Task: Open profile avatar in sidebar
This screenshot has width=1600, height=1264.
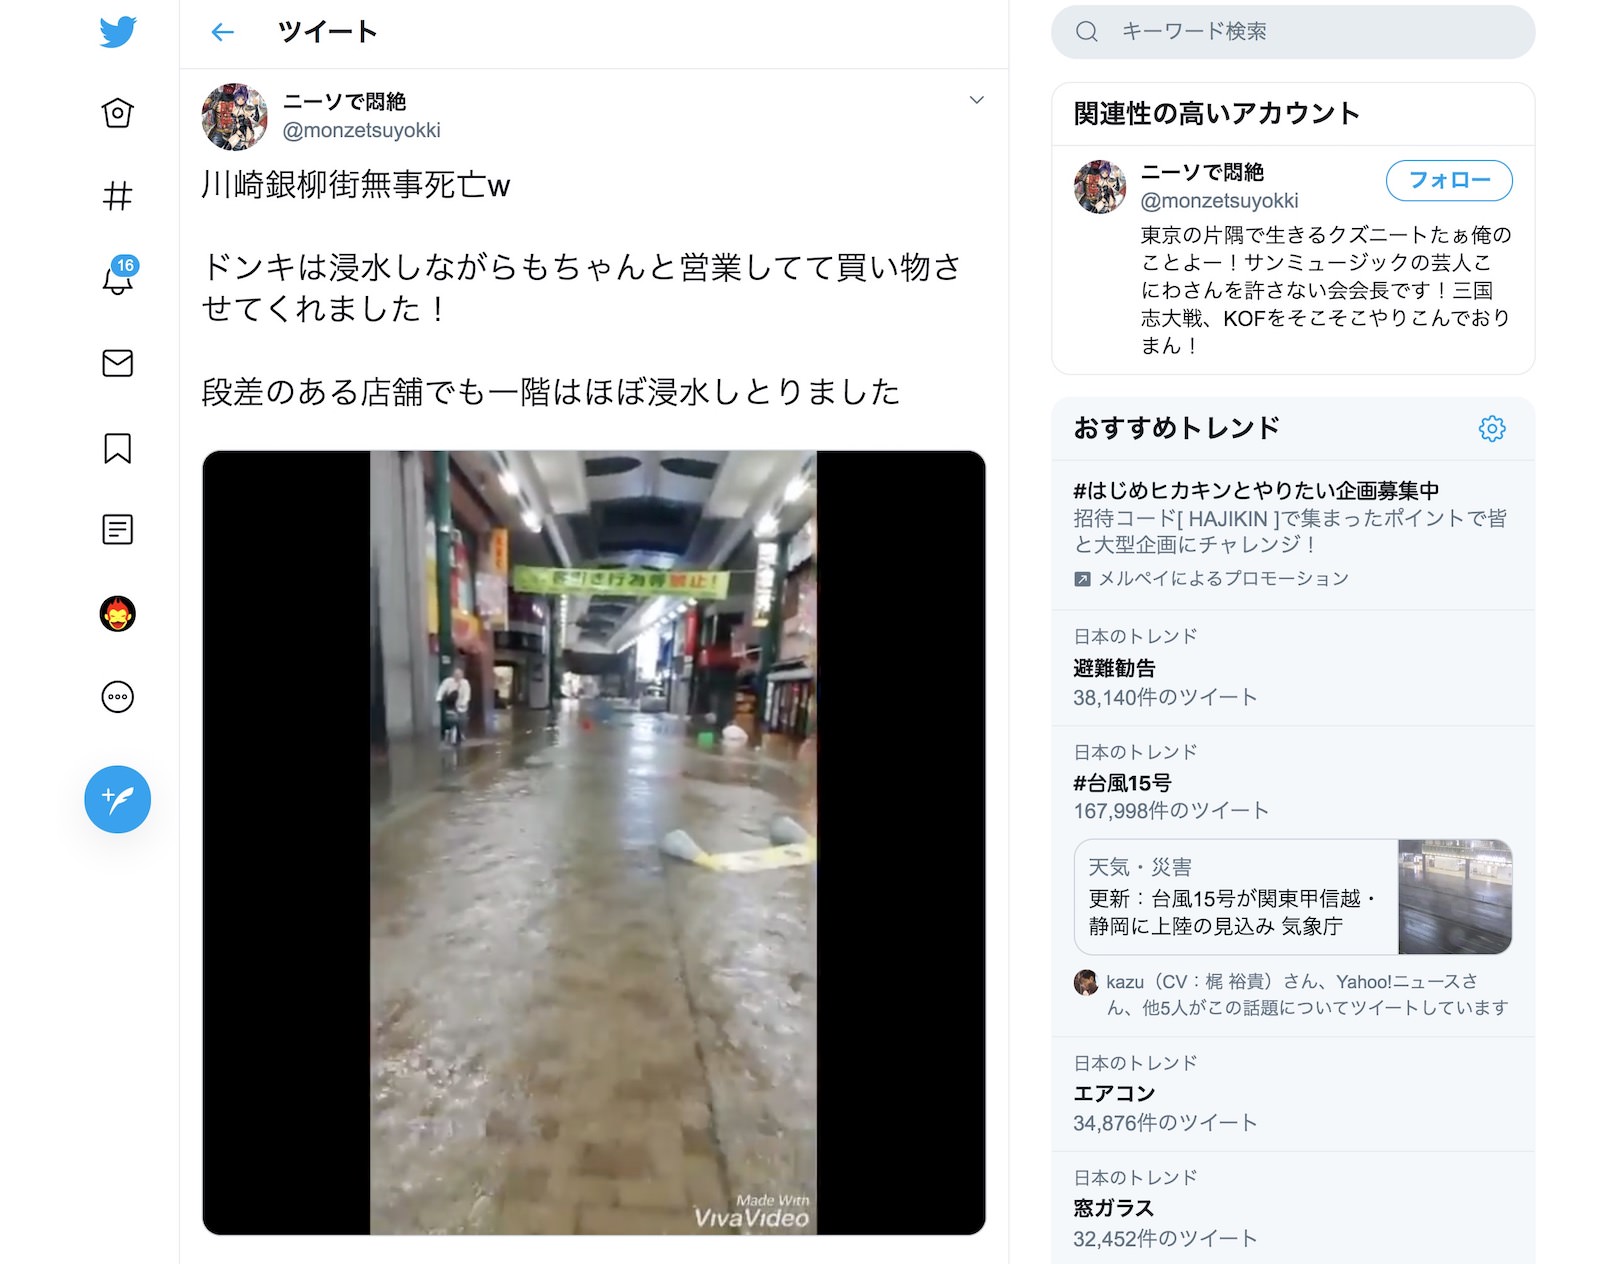Action: [117, 613]
